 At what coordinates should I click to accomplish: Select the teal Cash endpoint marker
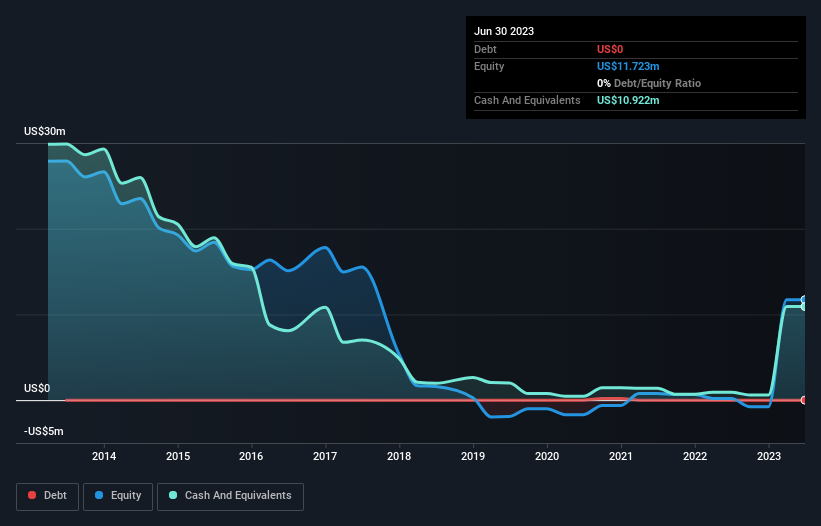tap(804, 307)
